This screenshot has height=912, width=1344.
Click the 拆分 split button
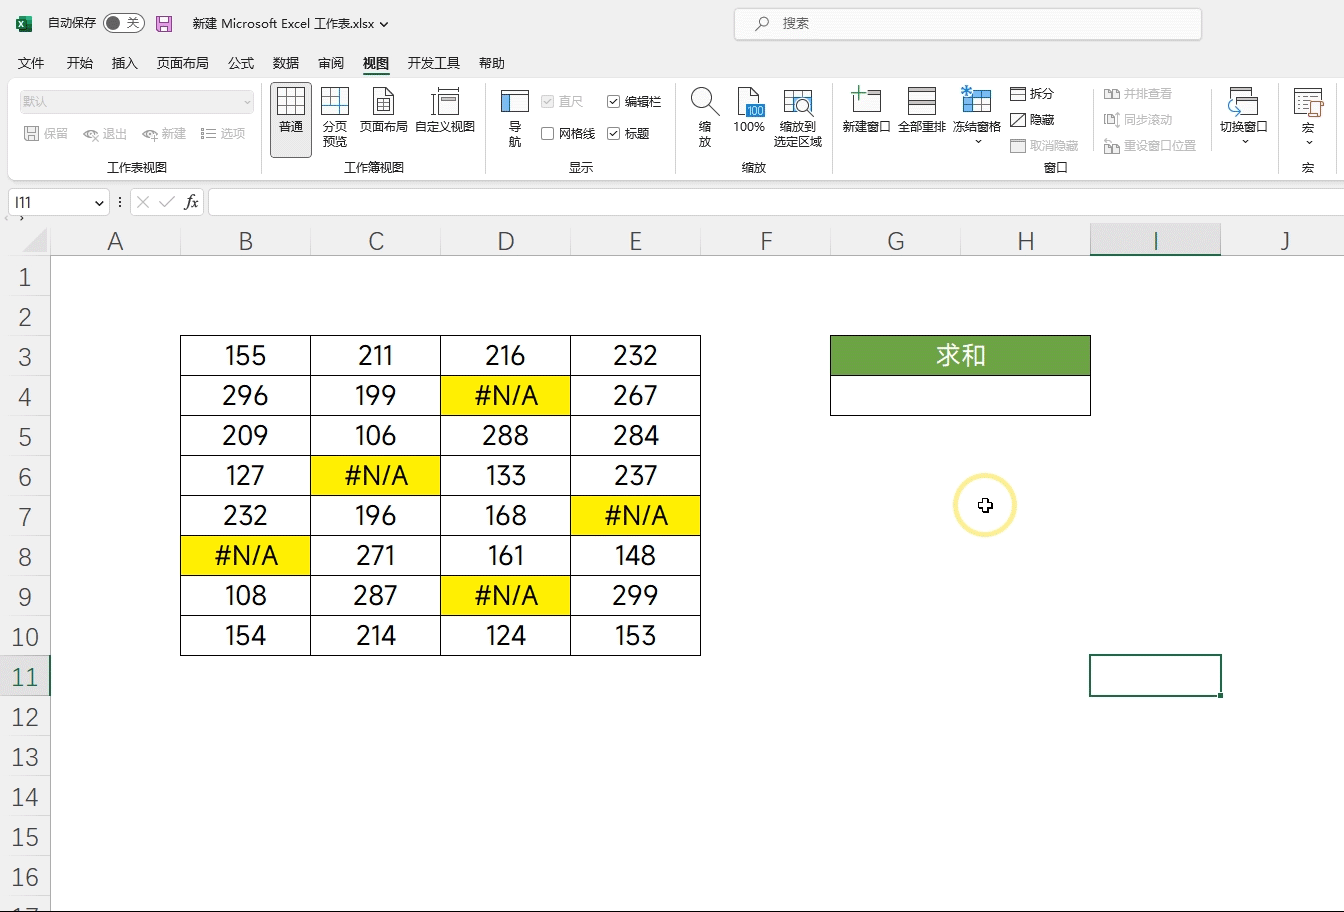(x=1032, y=94)
